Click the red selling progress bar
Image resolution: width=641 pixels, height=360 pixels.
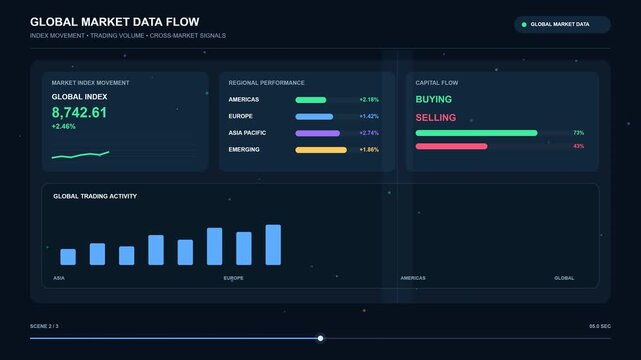tap(451, 146)
